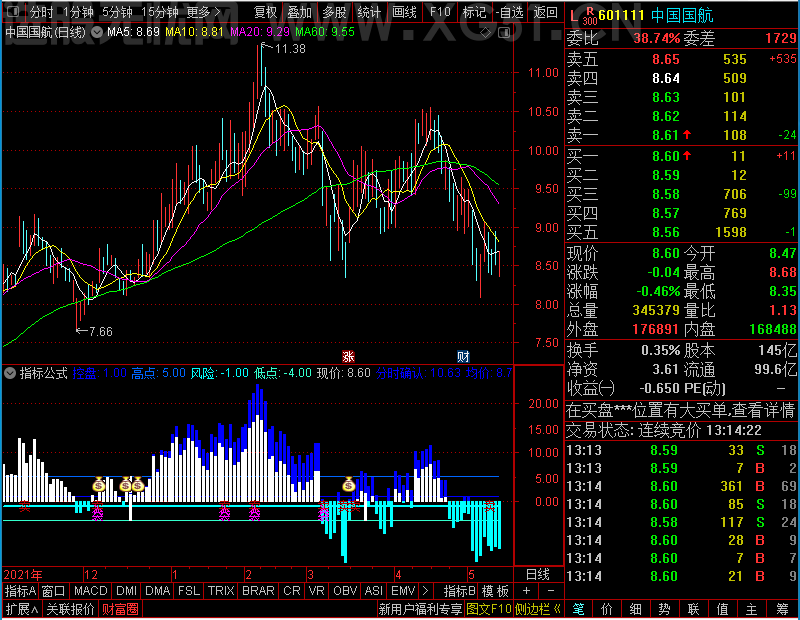Select the BRAR indicator
The width and height of the screenshot is (800, 620).
tap(258, 591)
